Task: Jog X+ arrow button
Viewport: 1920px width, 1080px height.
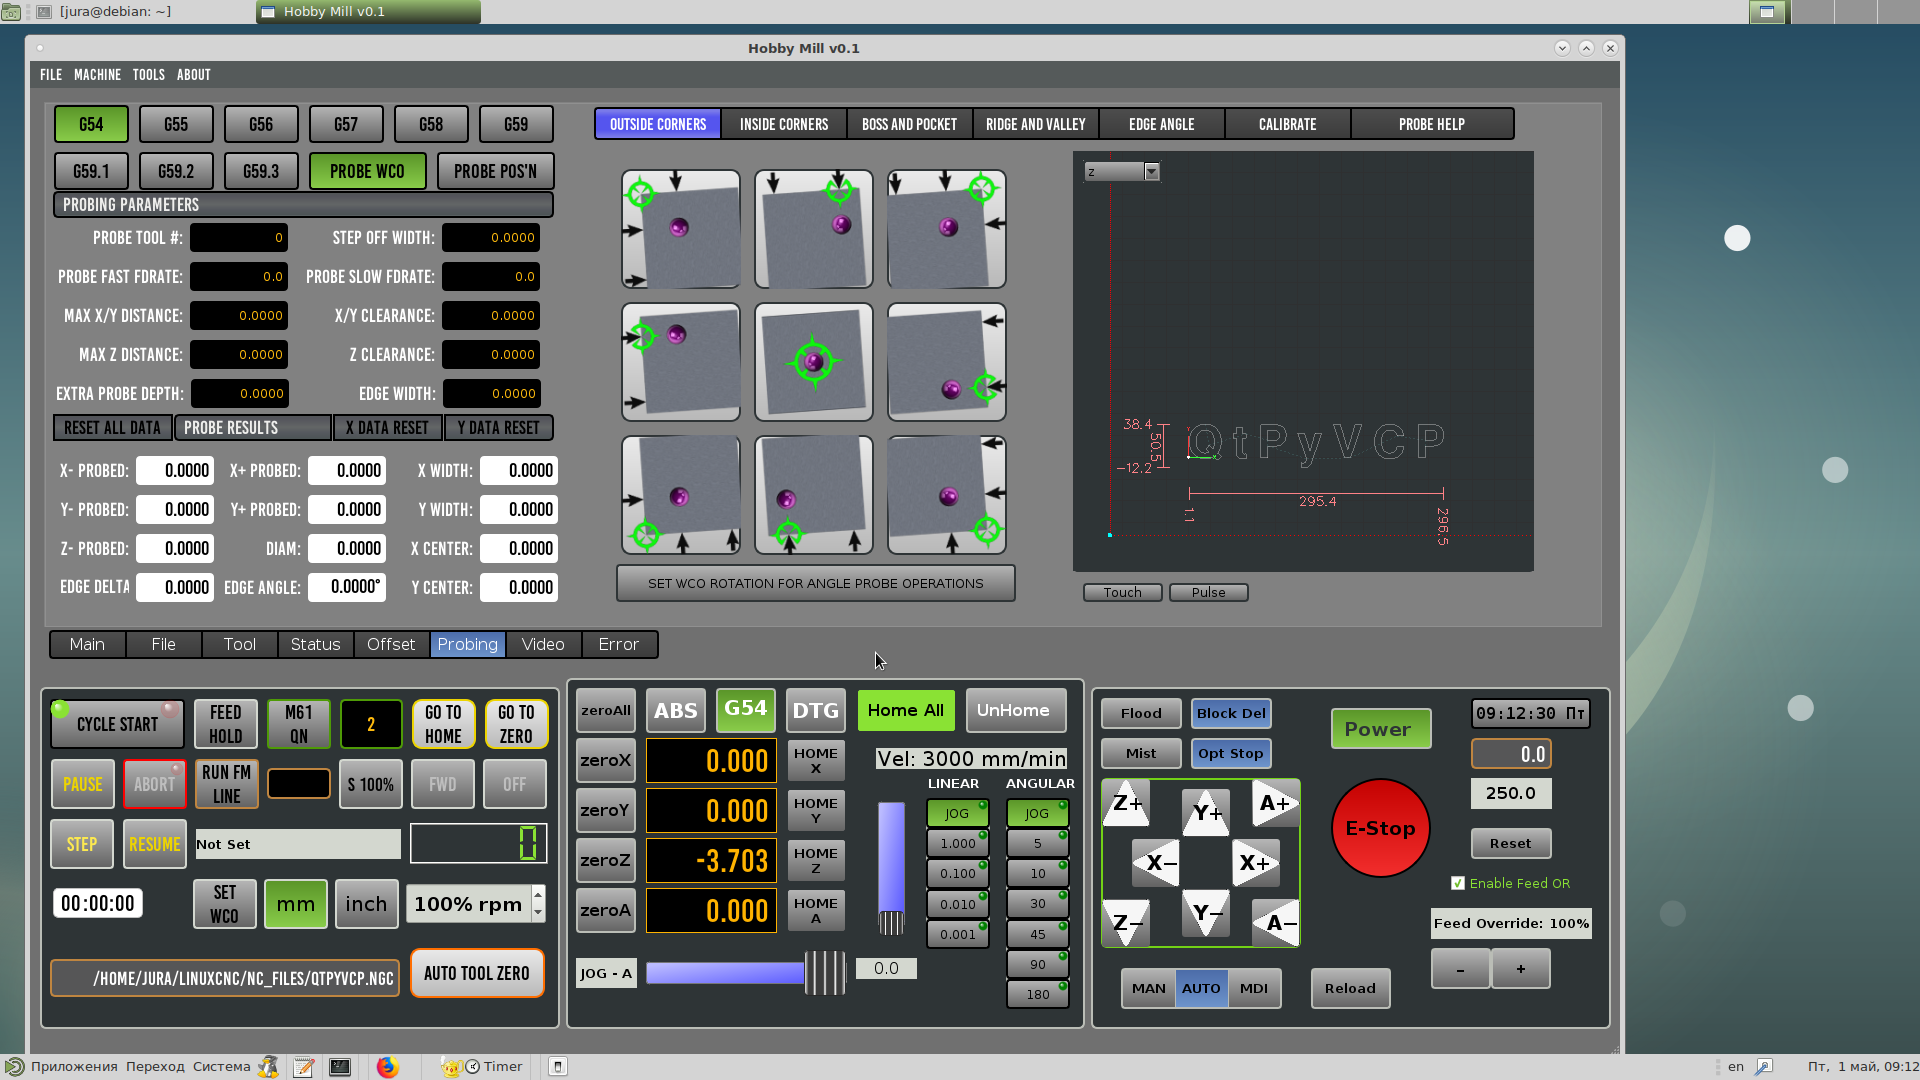Action: (1255, 863)
